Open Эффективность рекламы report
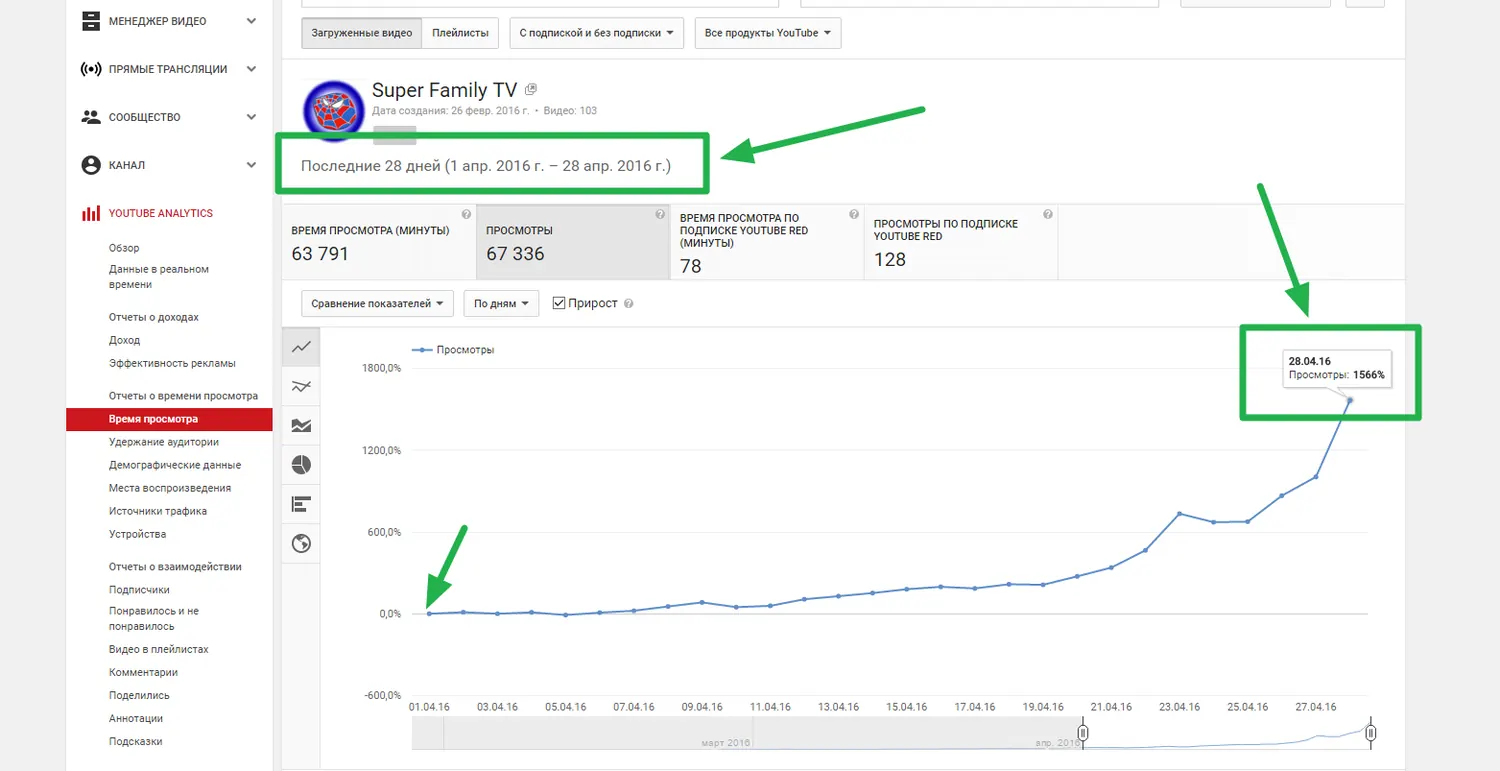The height and width of the screenshot is (771, 1500). (x=172, y=363)
